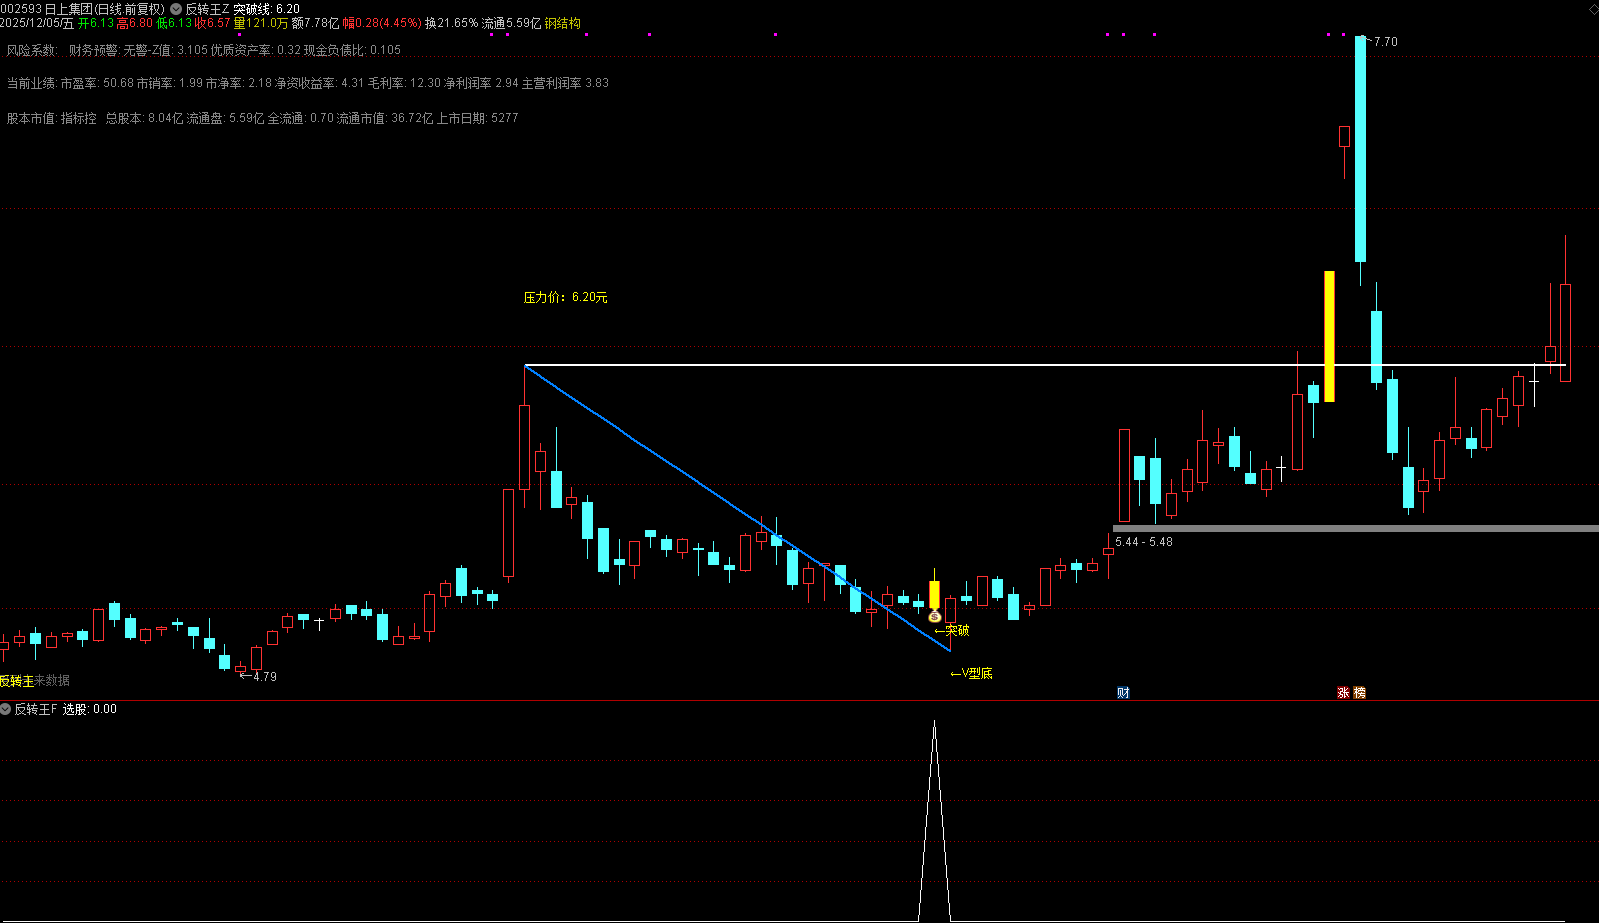Click the 4.79 low price label
The image size is (1599, 923).
pos(264,677)
